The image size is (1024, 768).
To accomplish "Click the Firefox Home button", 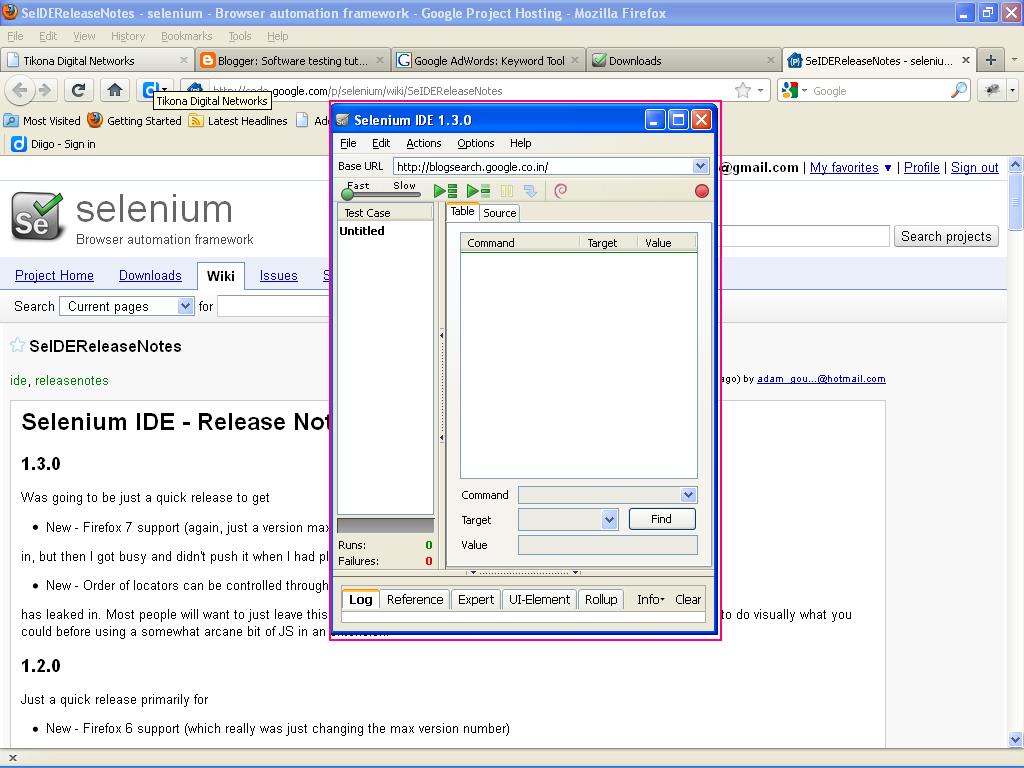I will pyautogui.click(x=115, y=90).
